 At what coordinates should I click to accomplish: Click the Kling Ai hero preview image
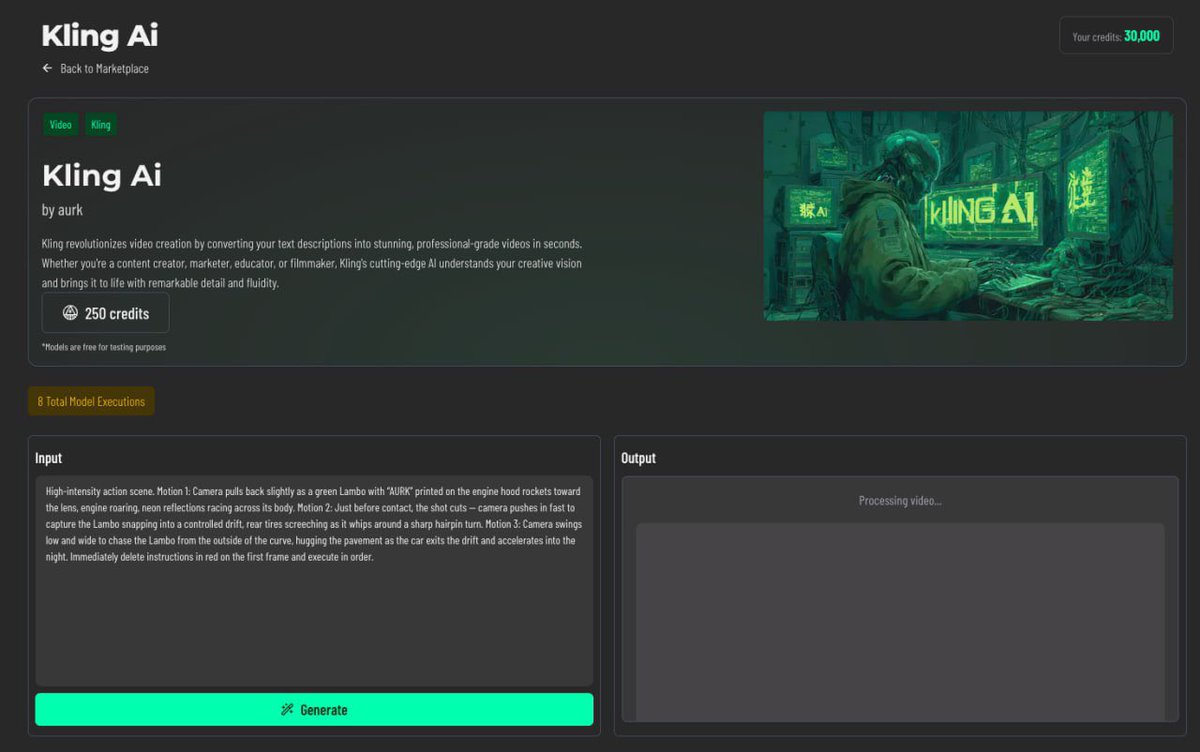[x=969, y=214]
